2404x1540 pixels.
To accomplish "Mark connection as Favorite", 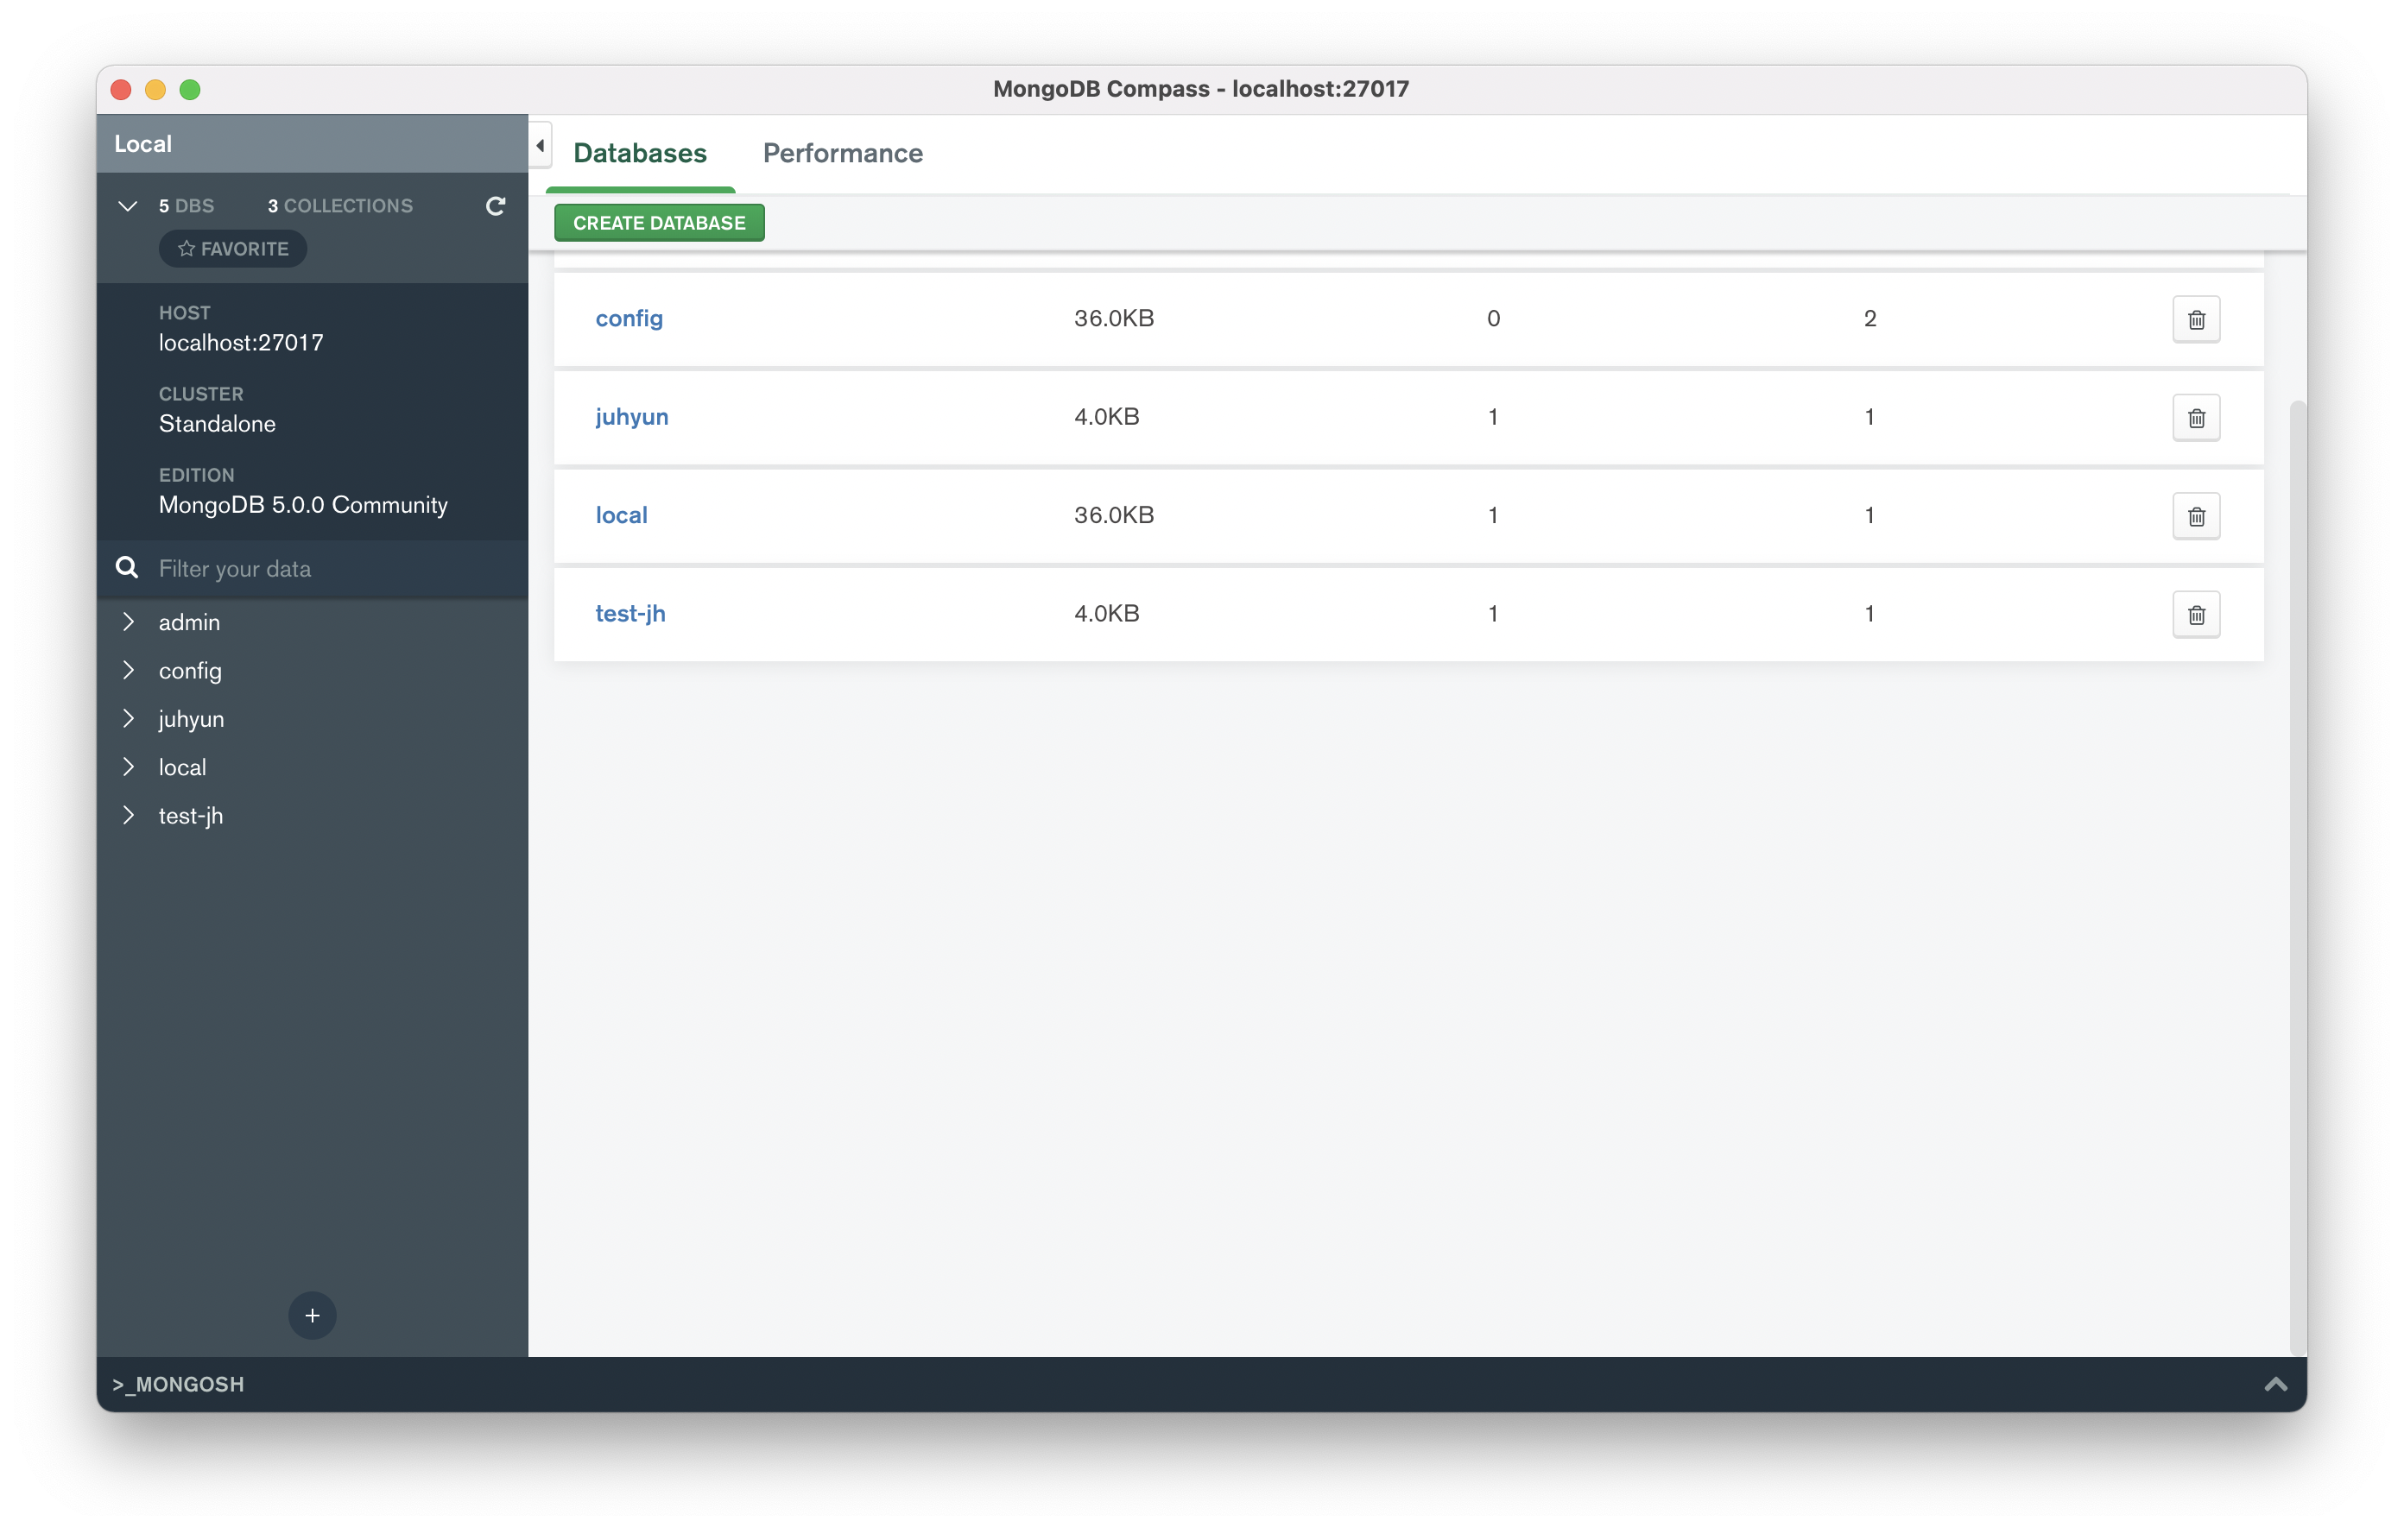I will click(233, 249).
